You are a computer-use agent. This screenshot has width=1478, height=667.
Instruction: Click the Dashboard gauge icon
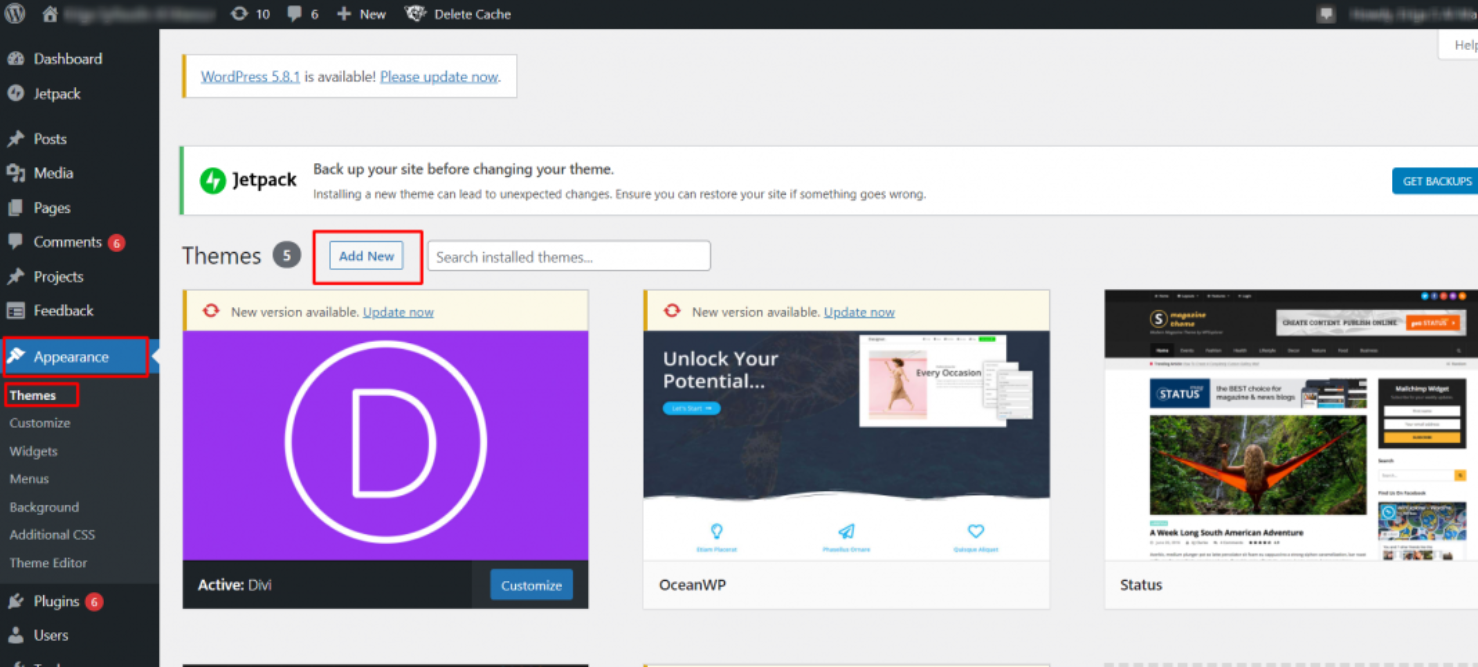[x=16, y=59]
